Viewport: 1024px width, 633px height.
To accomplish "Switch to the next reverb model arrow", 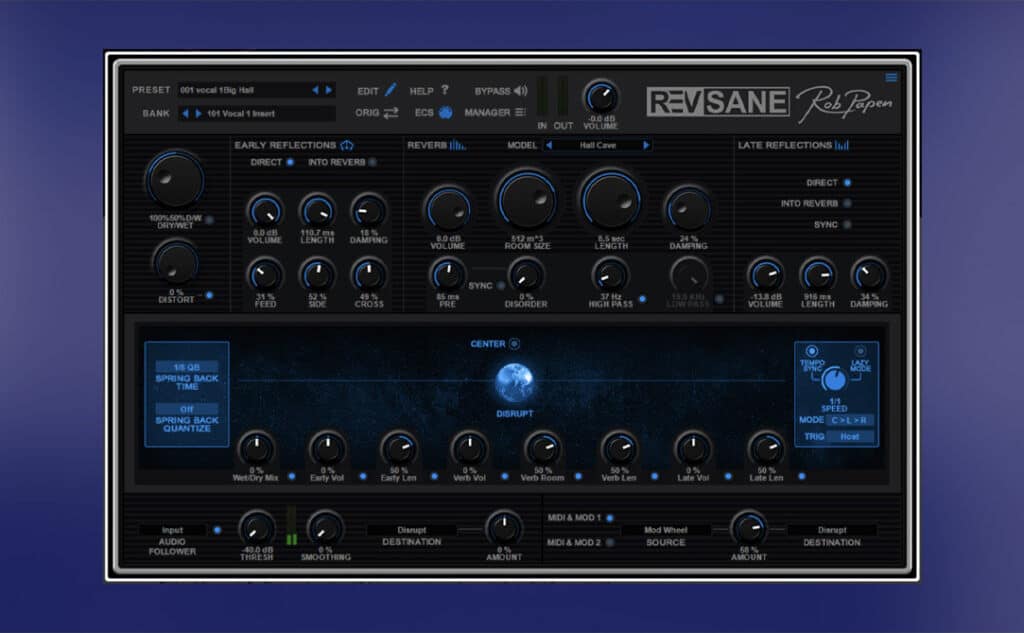I will coord(647,145).
